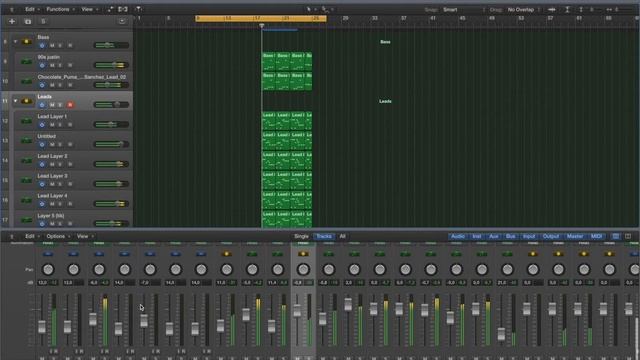Open the tracks area Functions menu

tap(60, 9)
